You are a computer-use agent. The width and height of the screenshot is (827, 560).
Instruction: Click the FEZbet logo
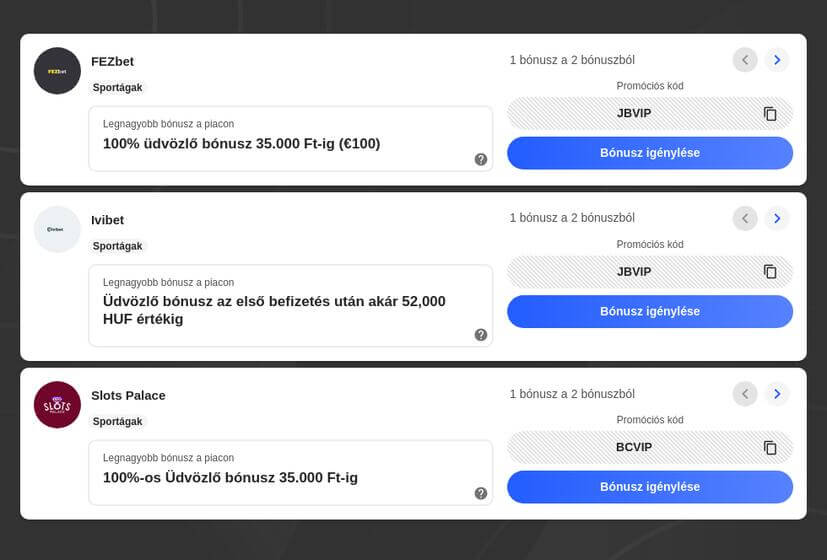click(57, 71)
